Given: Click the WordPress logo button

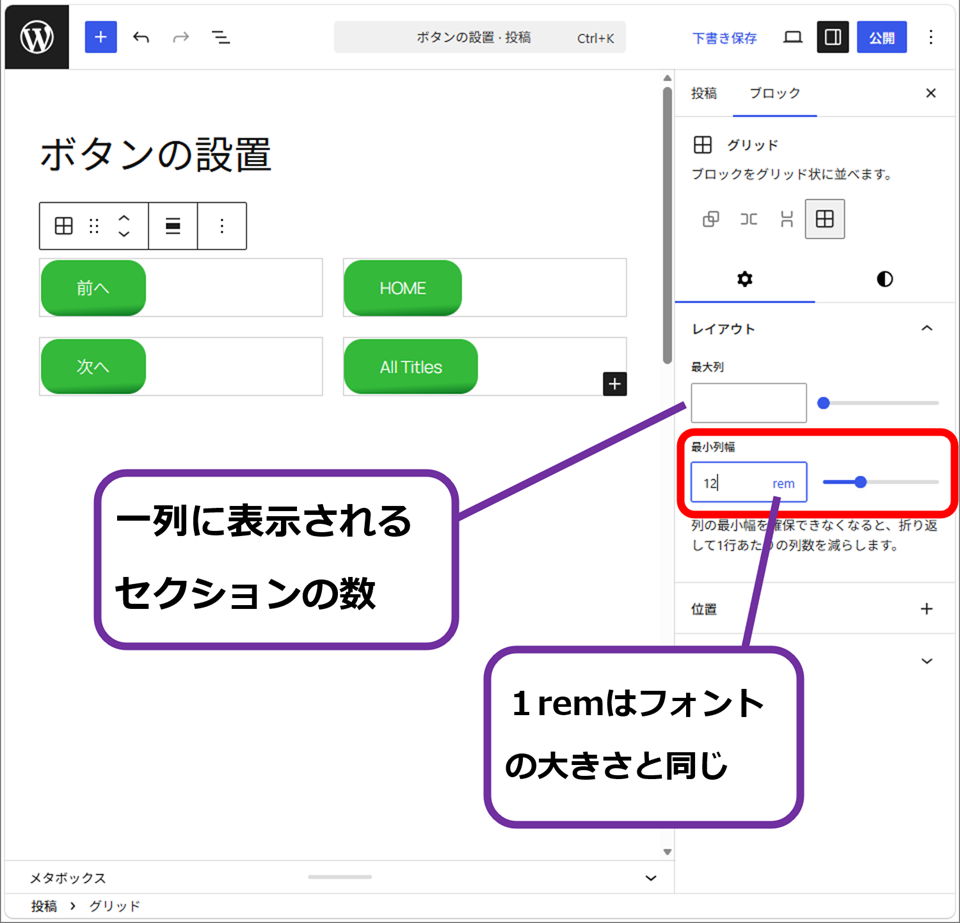Looking at the screenshot, I should [x=37, y=37].
